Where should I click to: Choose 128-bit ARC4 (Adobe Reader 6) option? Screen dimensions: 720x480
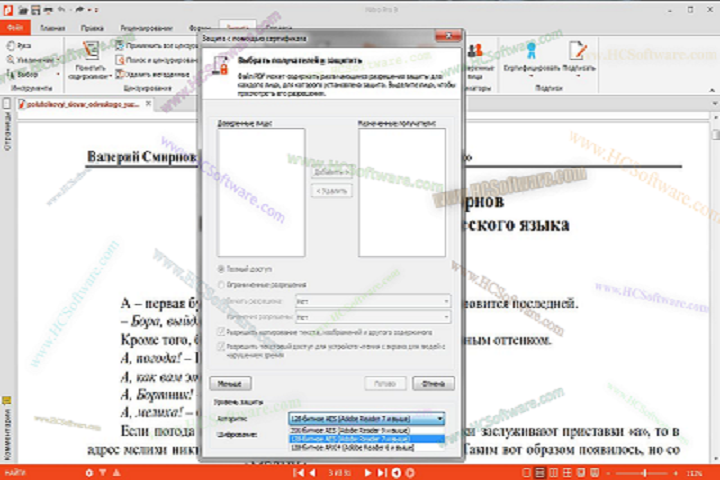(x=367, y=447)
